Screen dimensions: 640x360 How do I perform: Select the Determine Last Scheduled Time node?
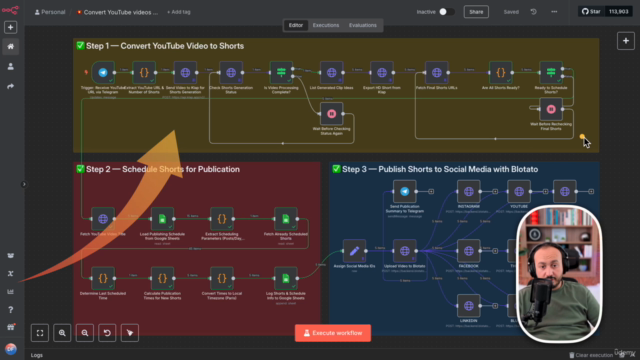click(x=103, y=278)
